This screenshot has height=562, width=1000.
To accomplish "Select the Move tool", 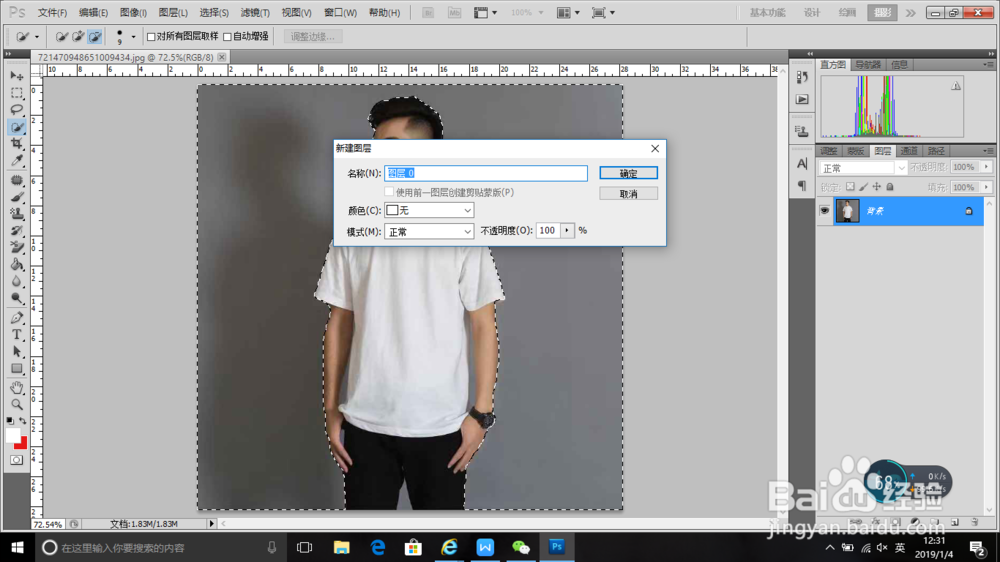I will pos(17,76).
